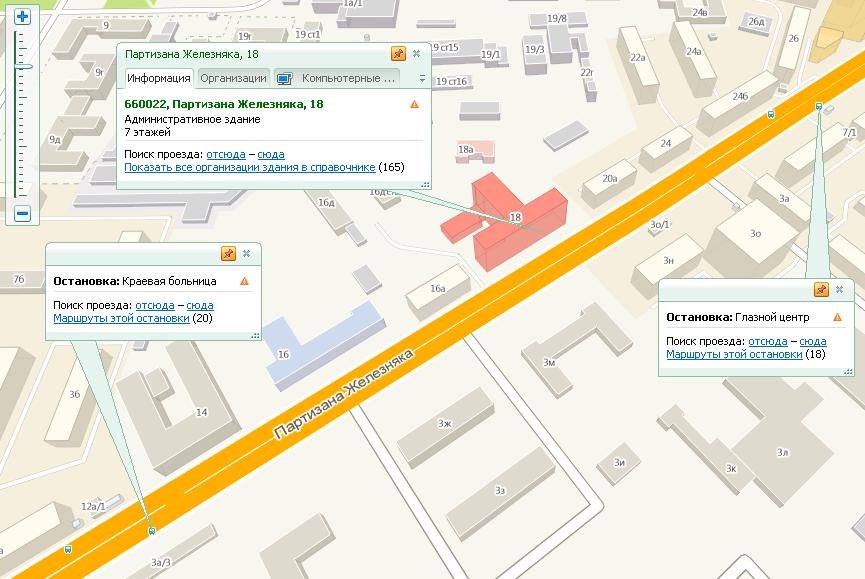Image resolution: width=865 pixels, height=579 pixels.
Task: Open link showing all building organizations
Action: 249,167
